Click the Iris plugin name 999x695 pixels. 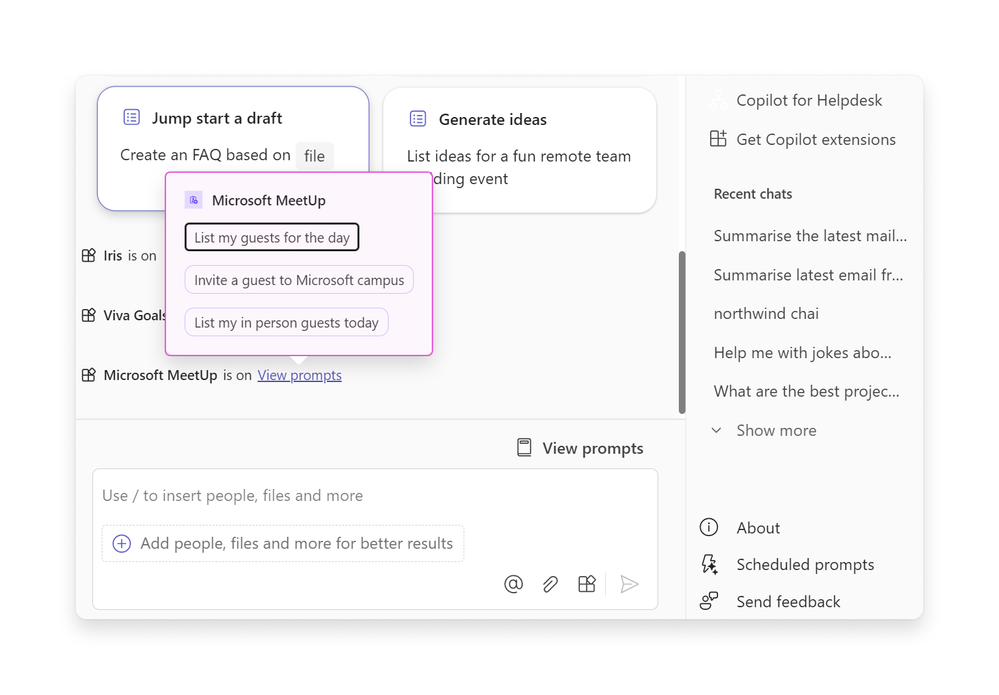click(x=113, y=255)
